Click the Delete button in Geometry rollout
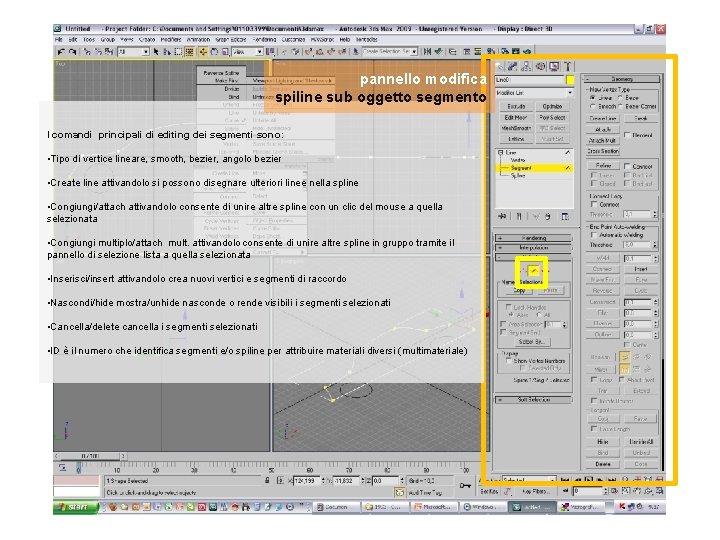Screen dimensions: 720x540 click(x=602, y=464)
